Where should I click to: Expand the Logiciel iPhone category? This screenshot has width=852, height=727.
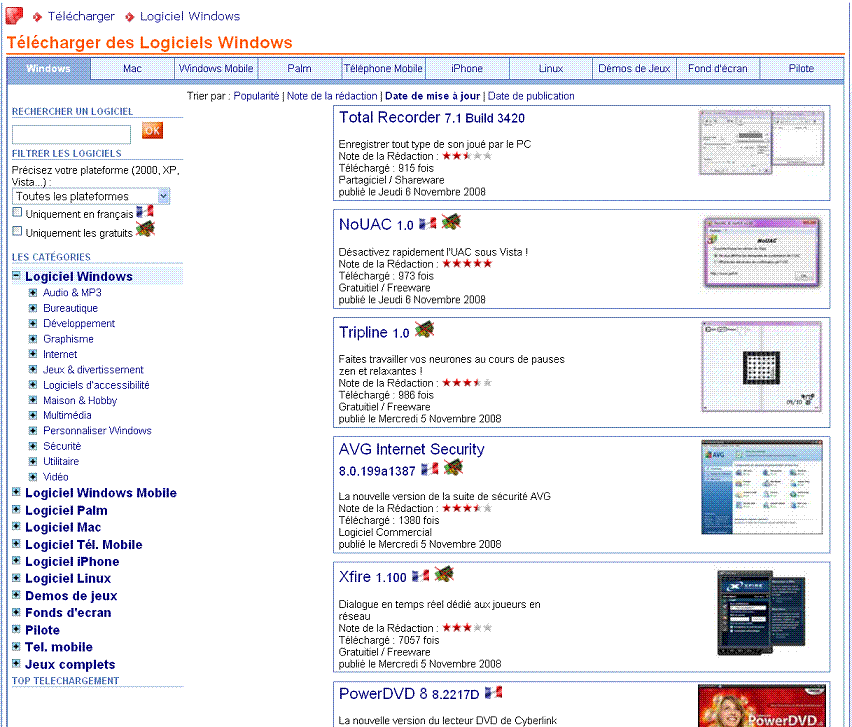pyautogui.click(x=16, y=560)
